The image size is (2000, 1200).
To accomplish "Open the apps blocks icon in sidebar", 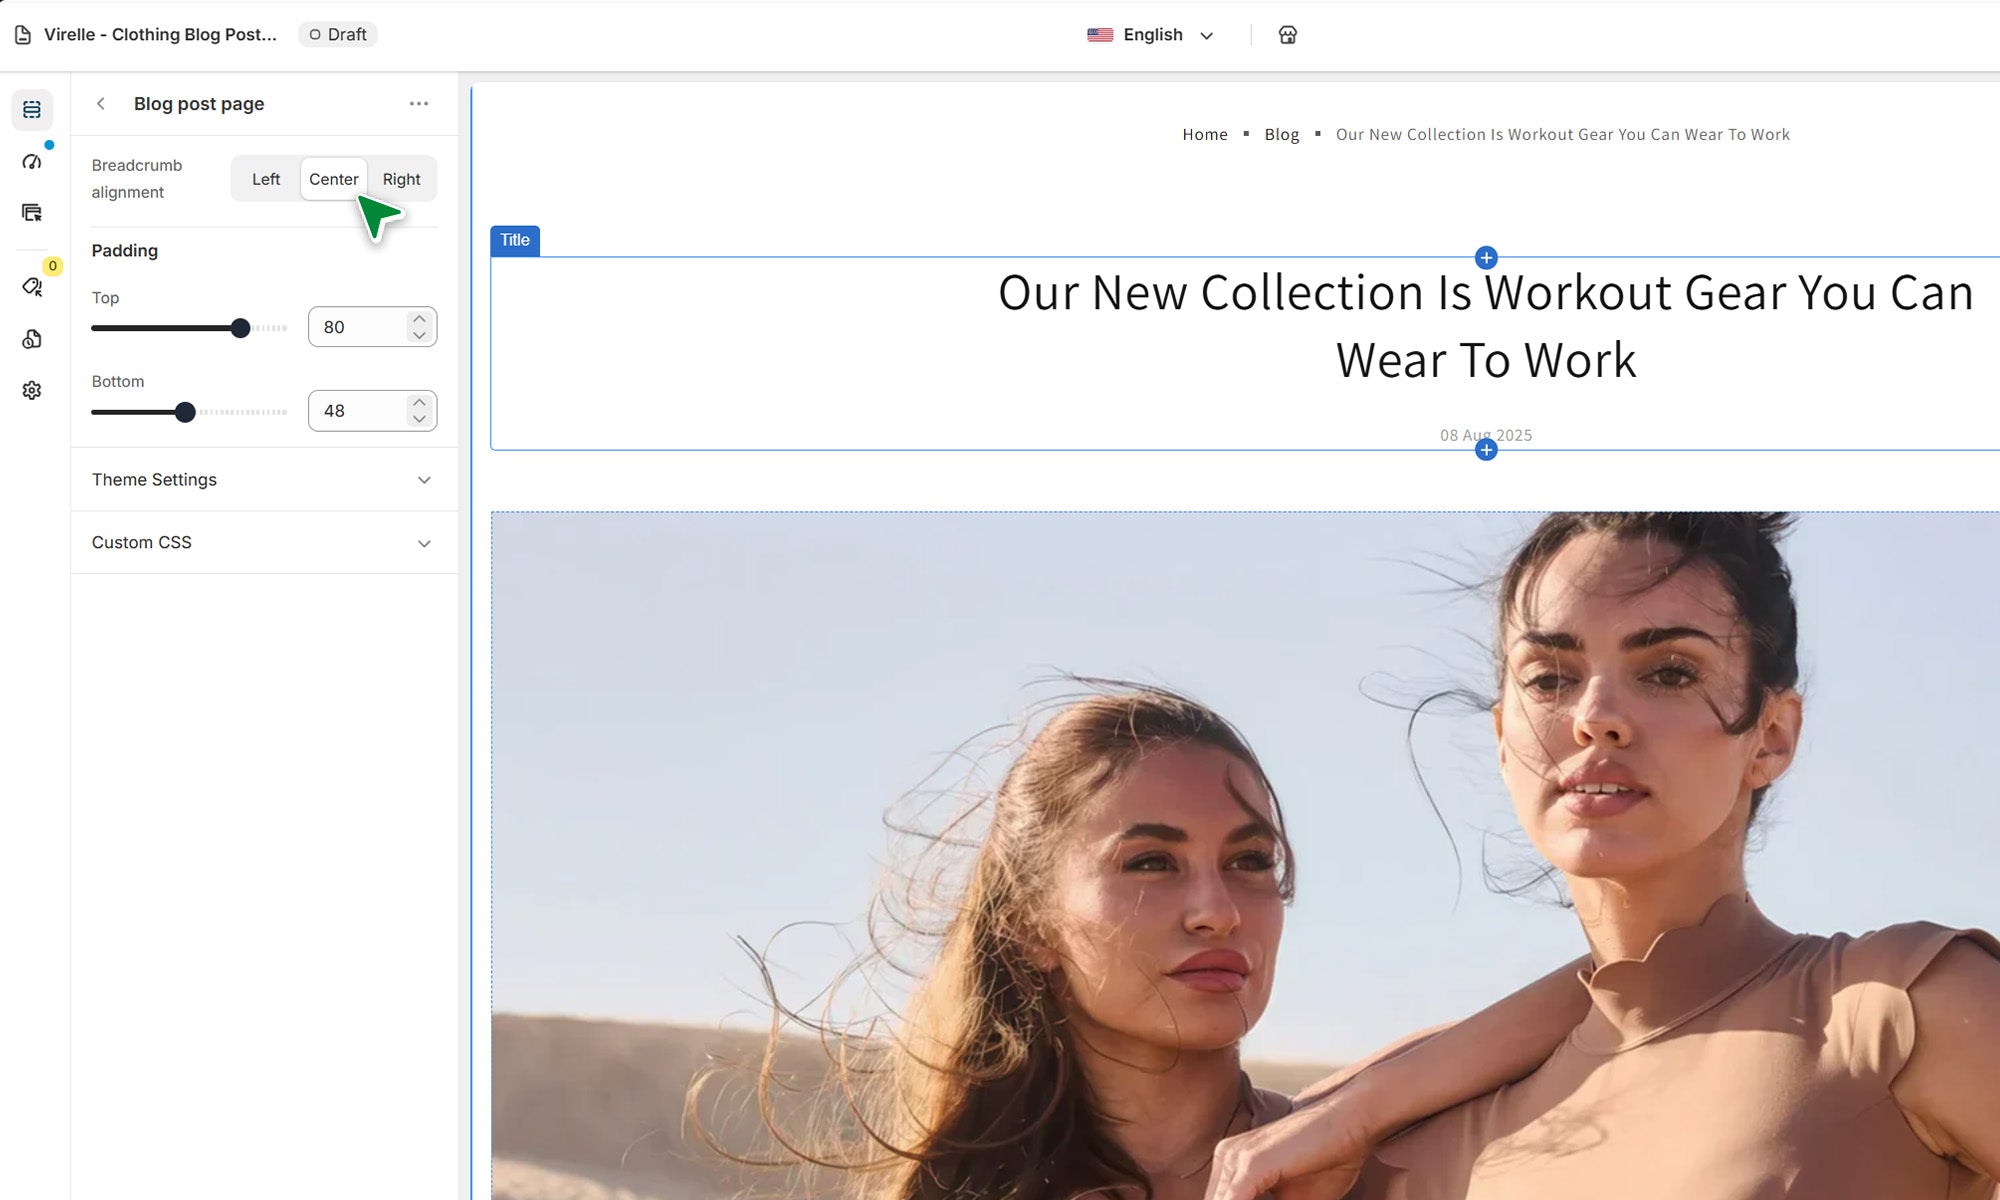I will click(32, 340).
